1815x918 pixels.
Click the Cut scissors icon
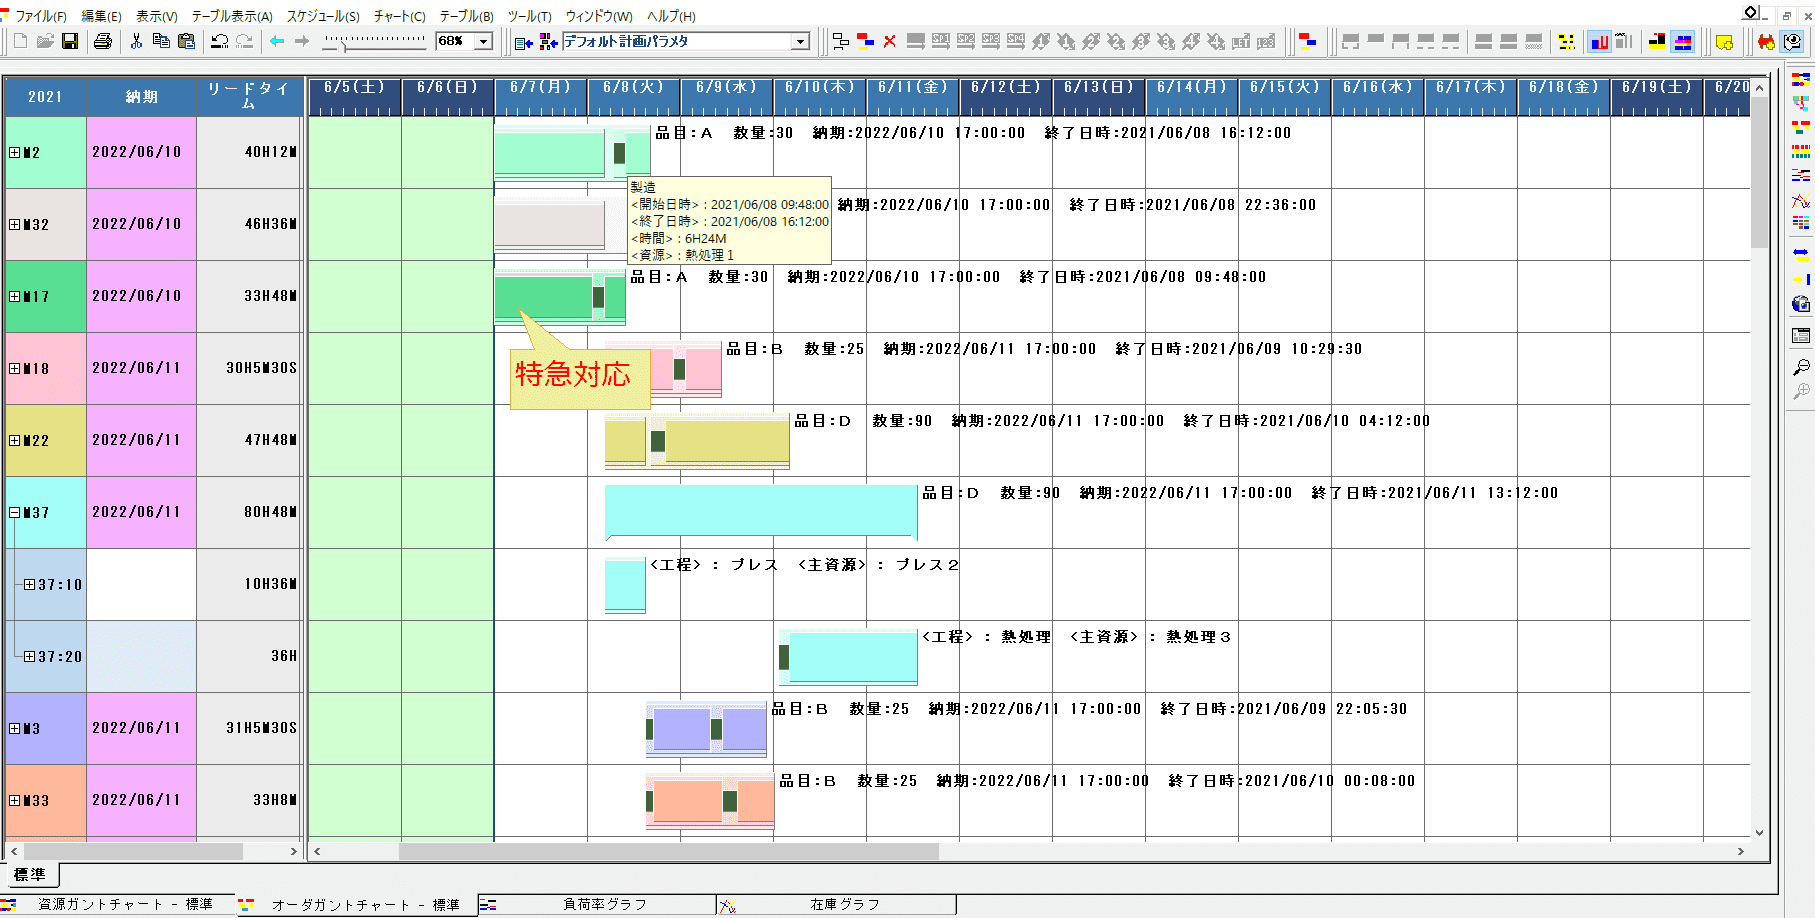tap(136, 41)
